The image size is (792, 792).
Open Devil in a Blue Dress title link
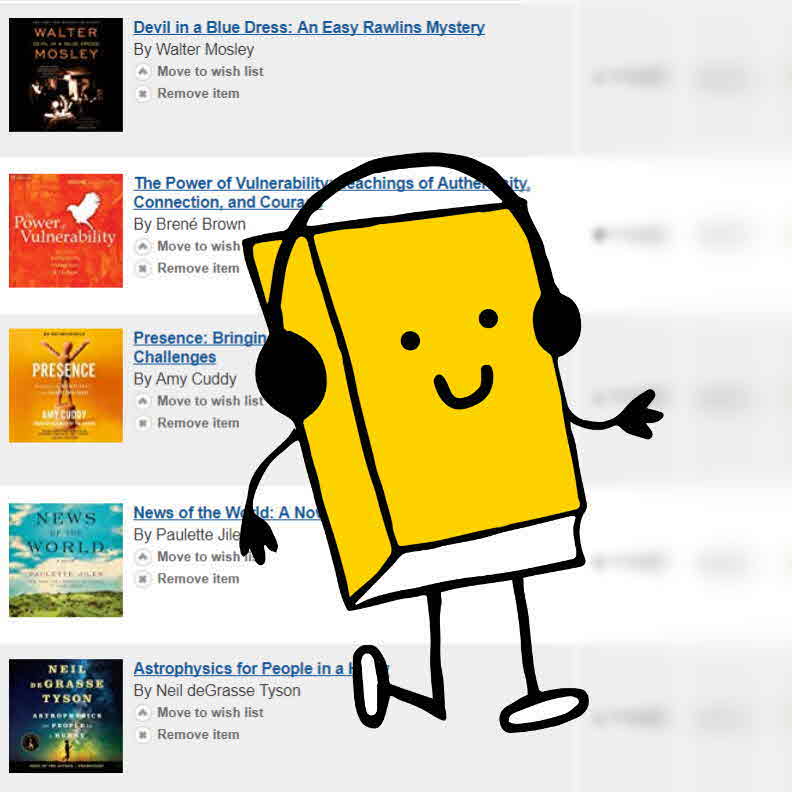pos(309,27)
